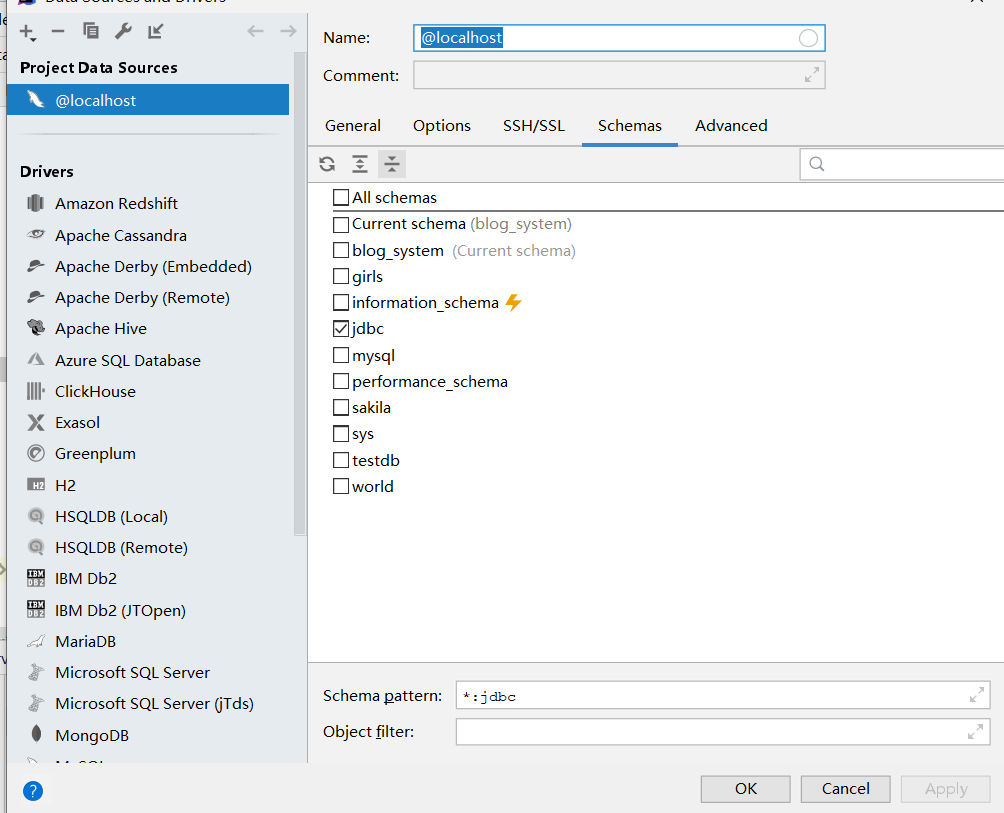Tick the girls schema checkbox
Viewport: 1004px width, 813px height.
(x=341, y=277)
